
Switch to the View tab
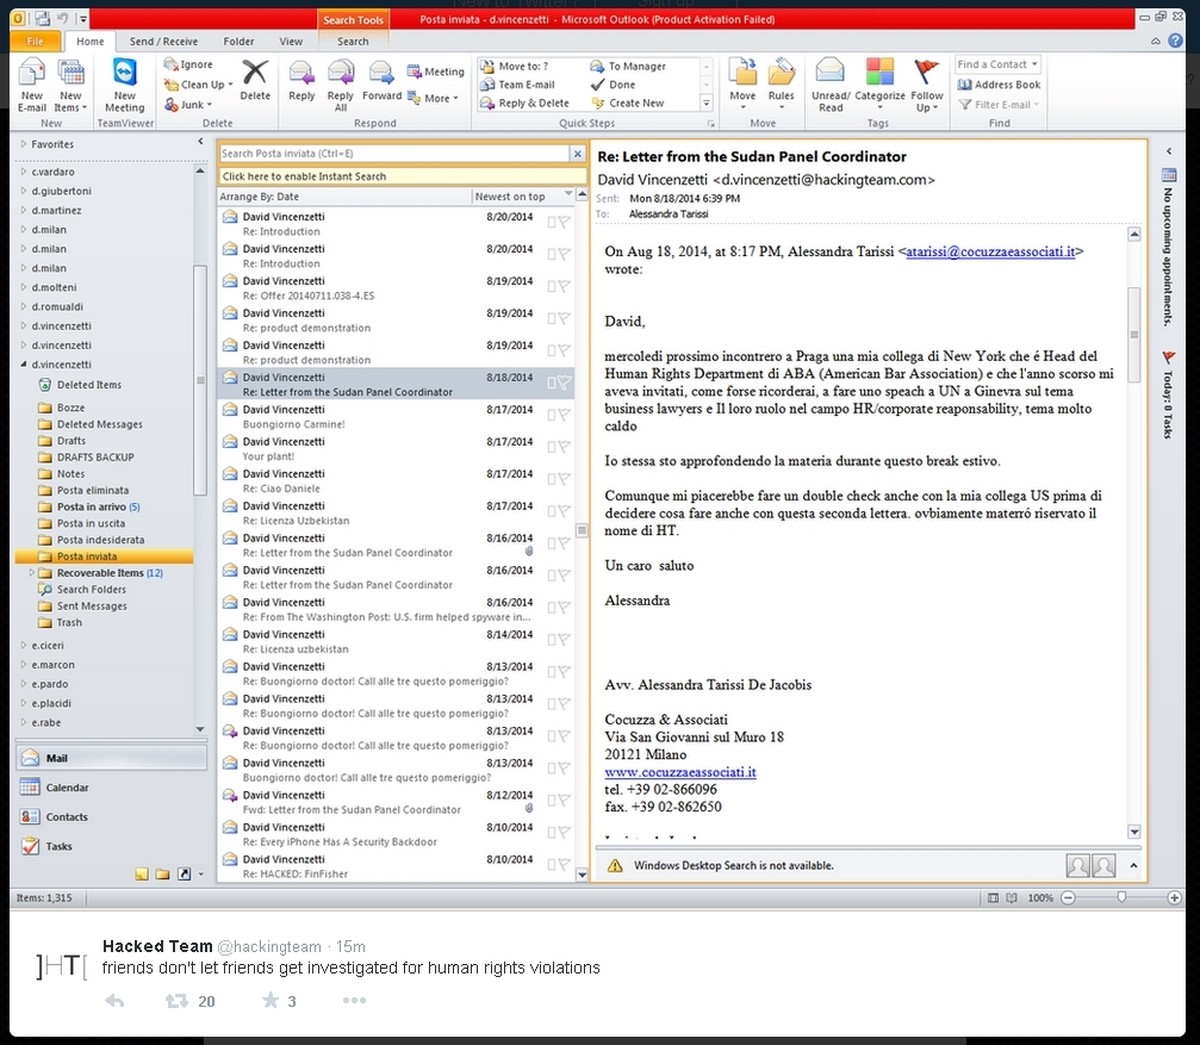[x=291, y=41]
